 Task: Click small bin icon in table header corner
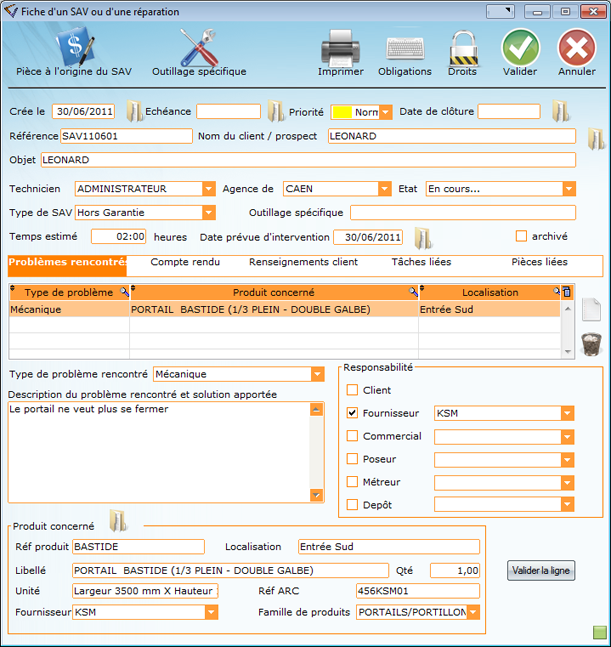tap(567, 292)
